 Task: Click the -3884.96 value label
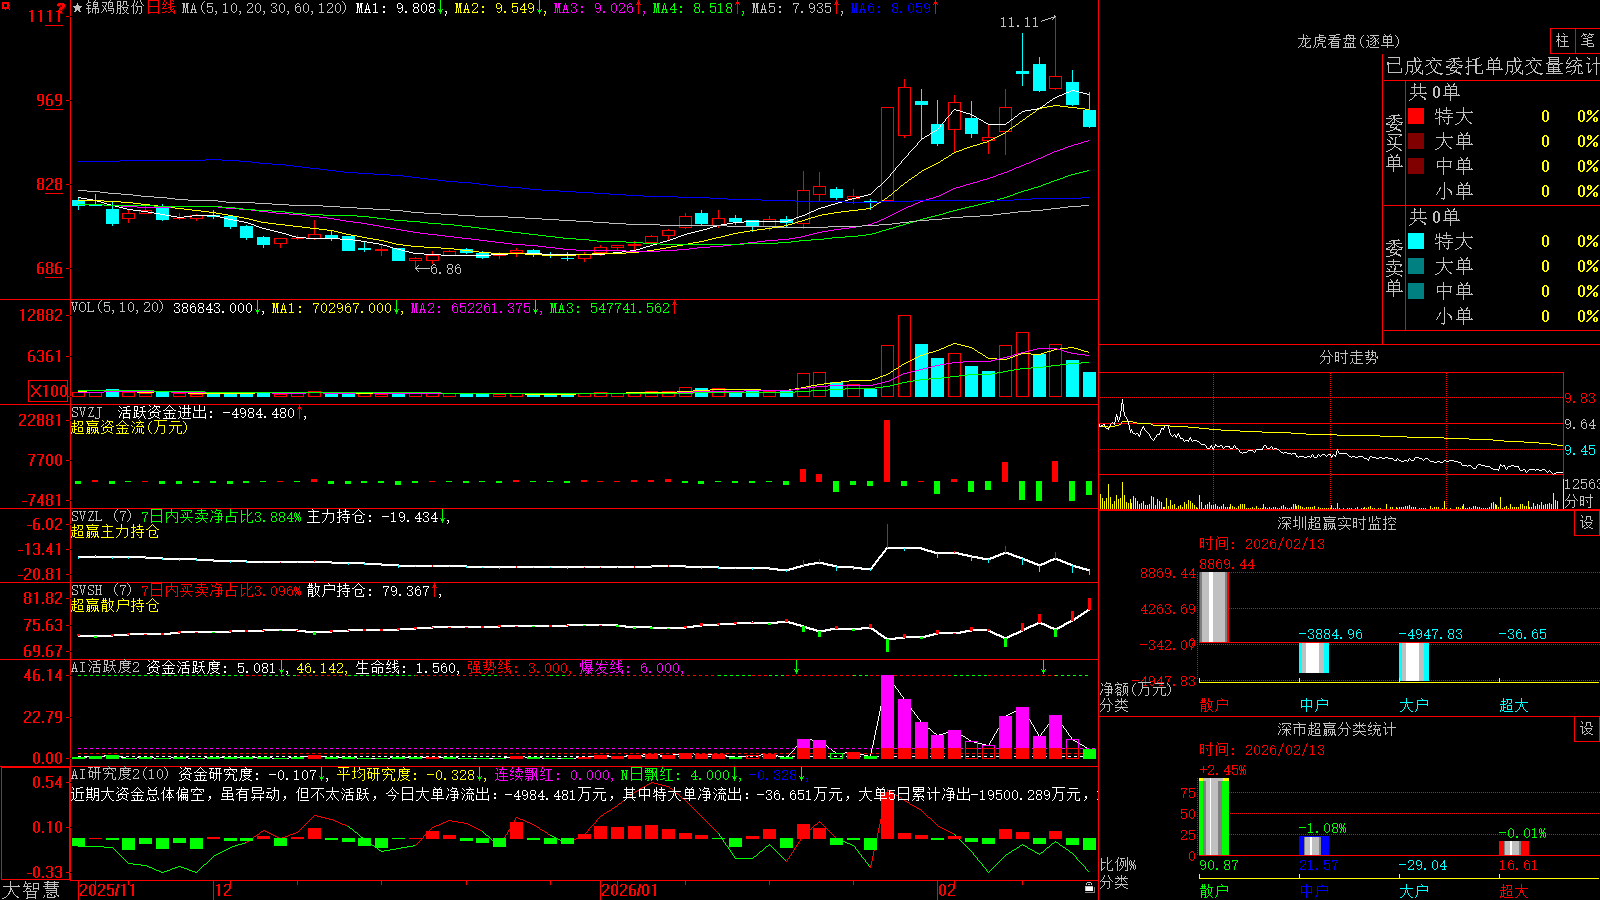coord(1330,634)
